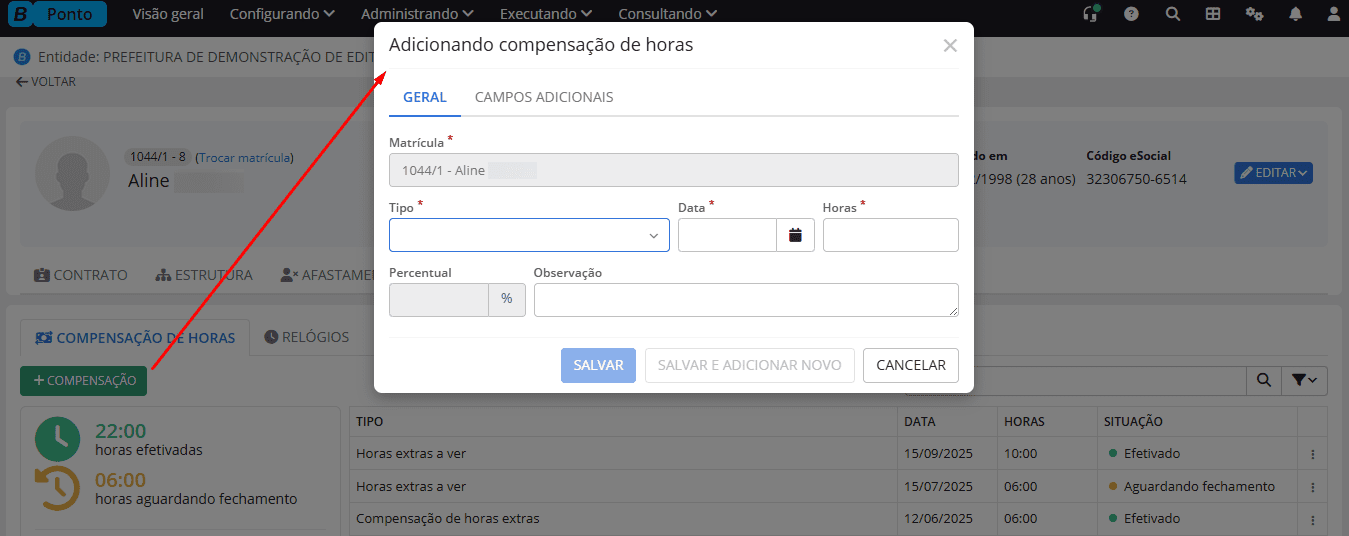Screen dimensions: 1349x536
Task: Open the Configurando menu
Action: coord(282,14)
